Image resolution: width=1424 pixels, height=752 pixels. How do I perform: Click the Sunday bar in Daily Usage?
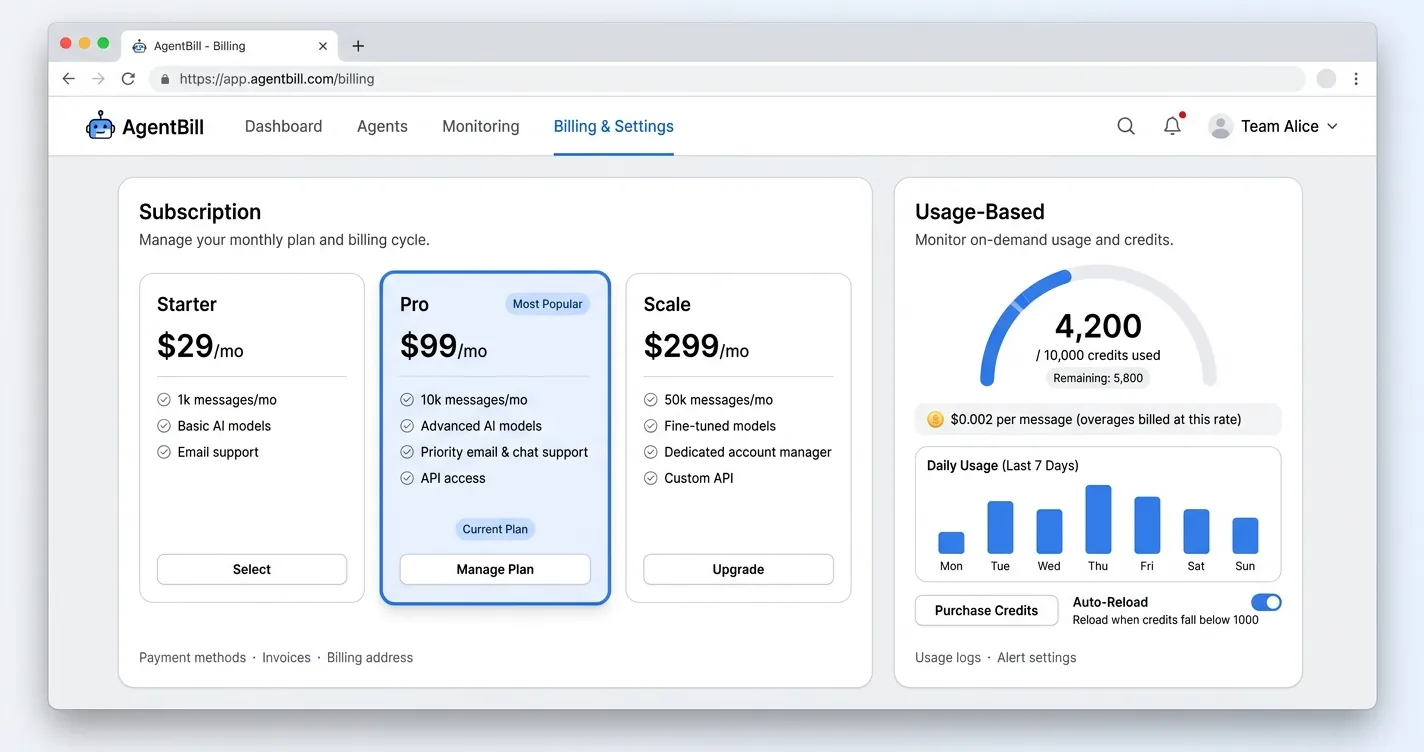[x=1245, y=535]
